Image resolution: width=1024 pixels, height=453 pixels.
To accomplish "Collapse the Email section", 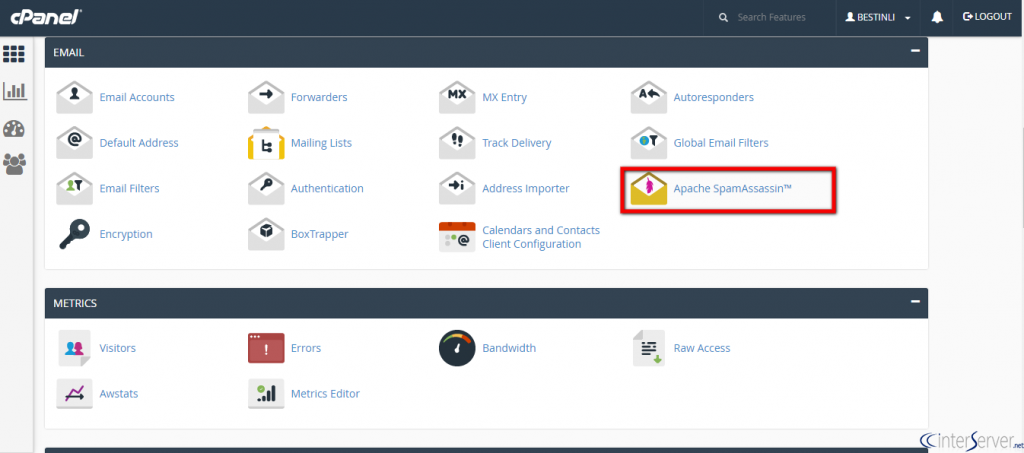I will (x=914, y=51).
